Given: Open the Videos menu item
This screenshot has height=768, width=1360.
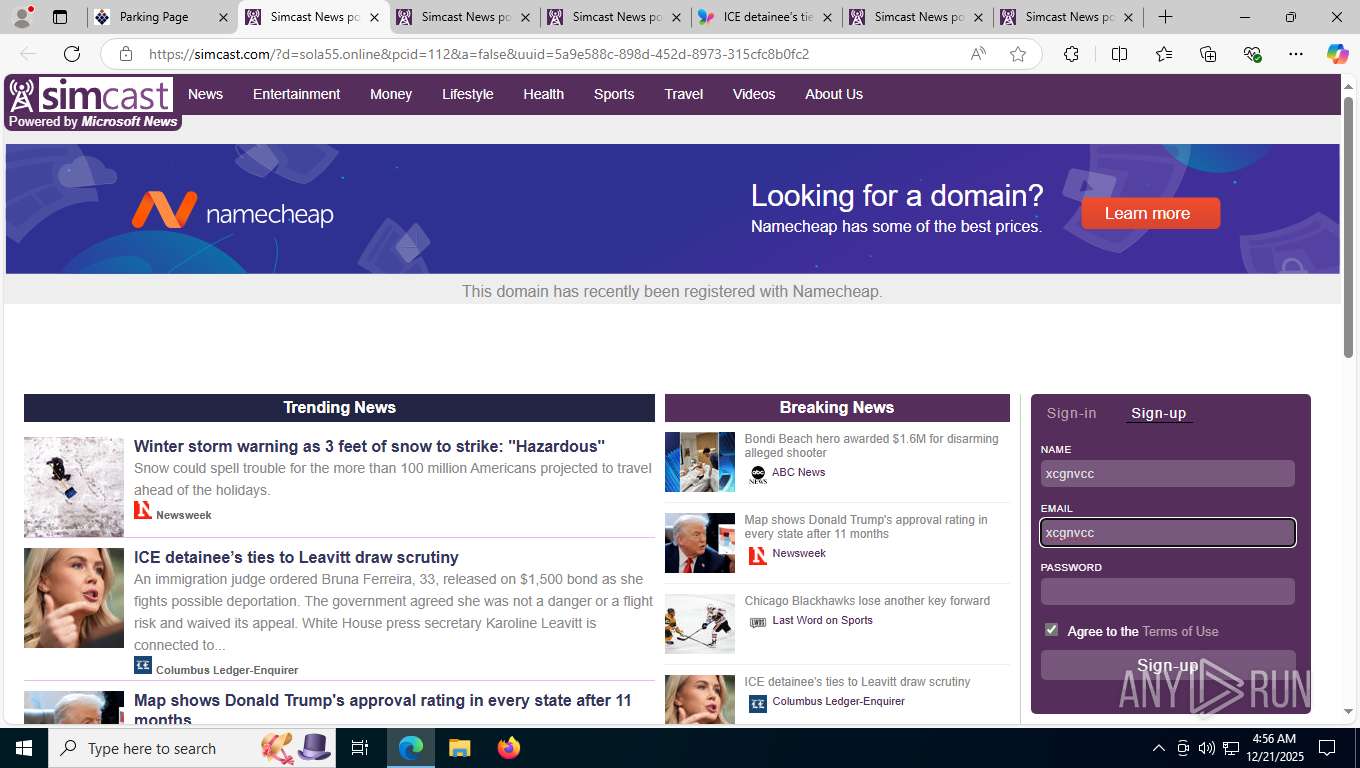Looking at the screenshot, I should 754,94.
